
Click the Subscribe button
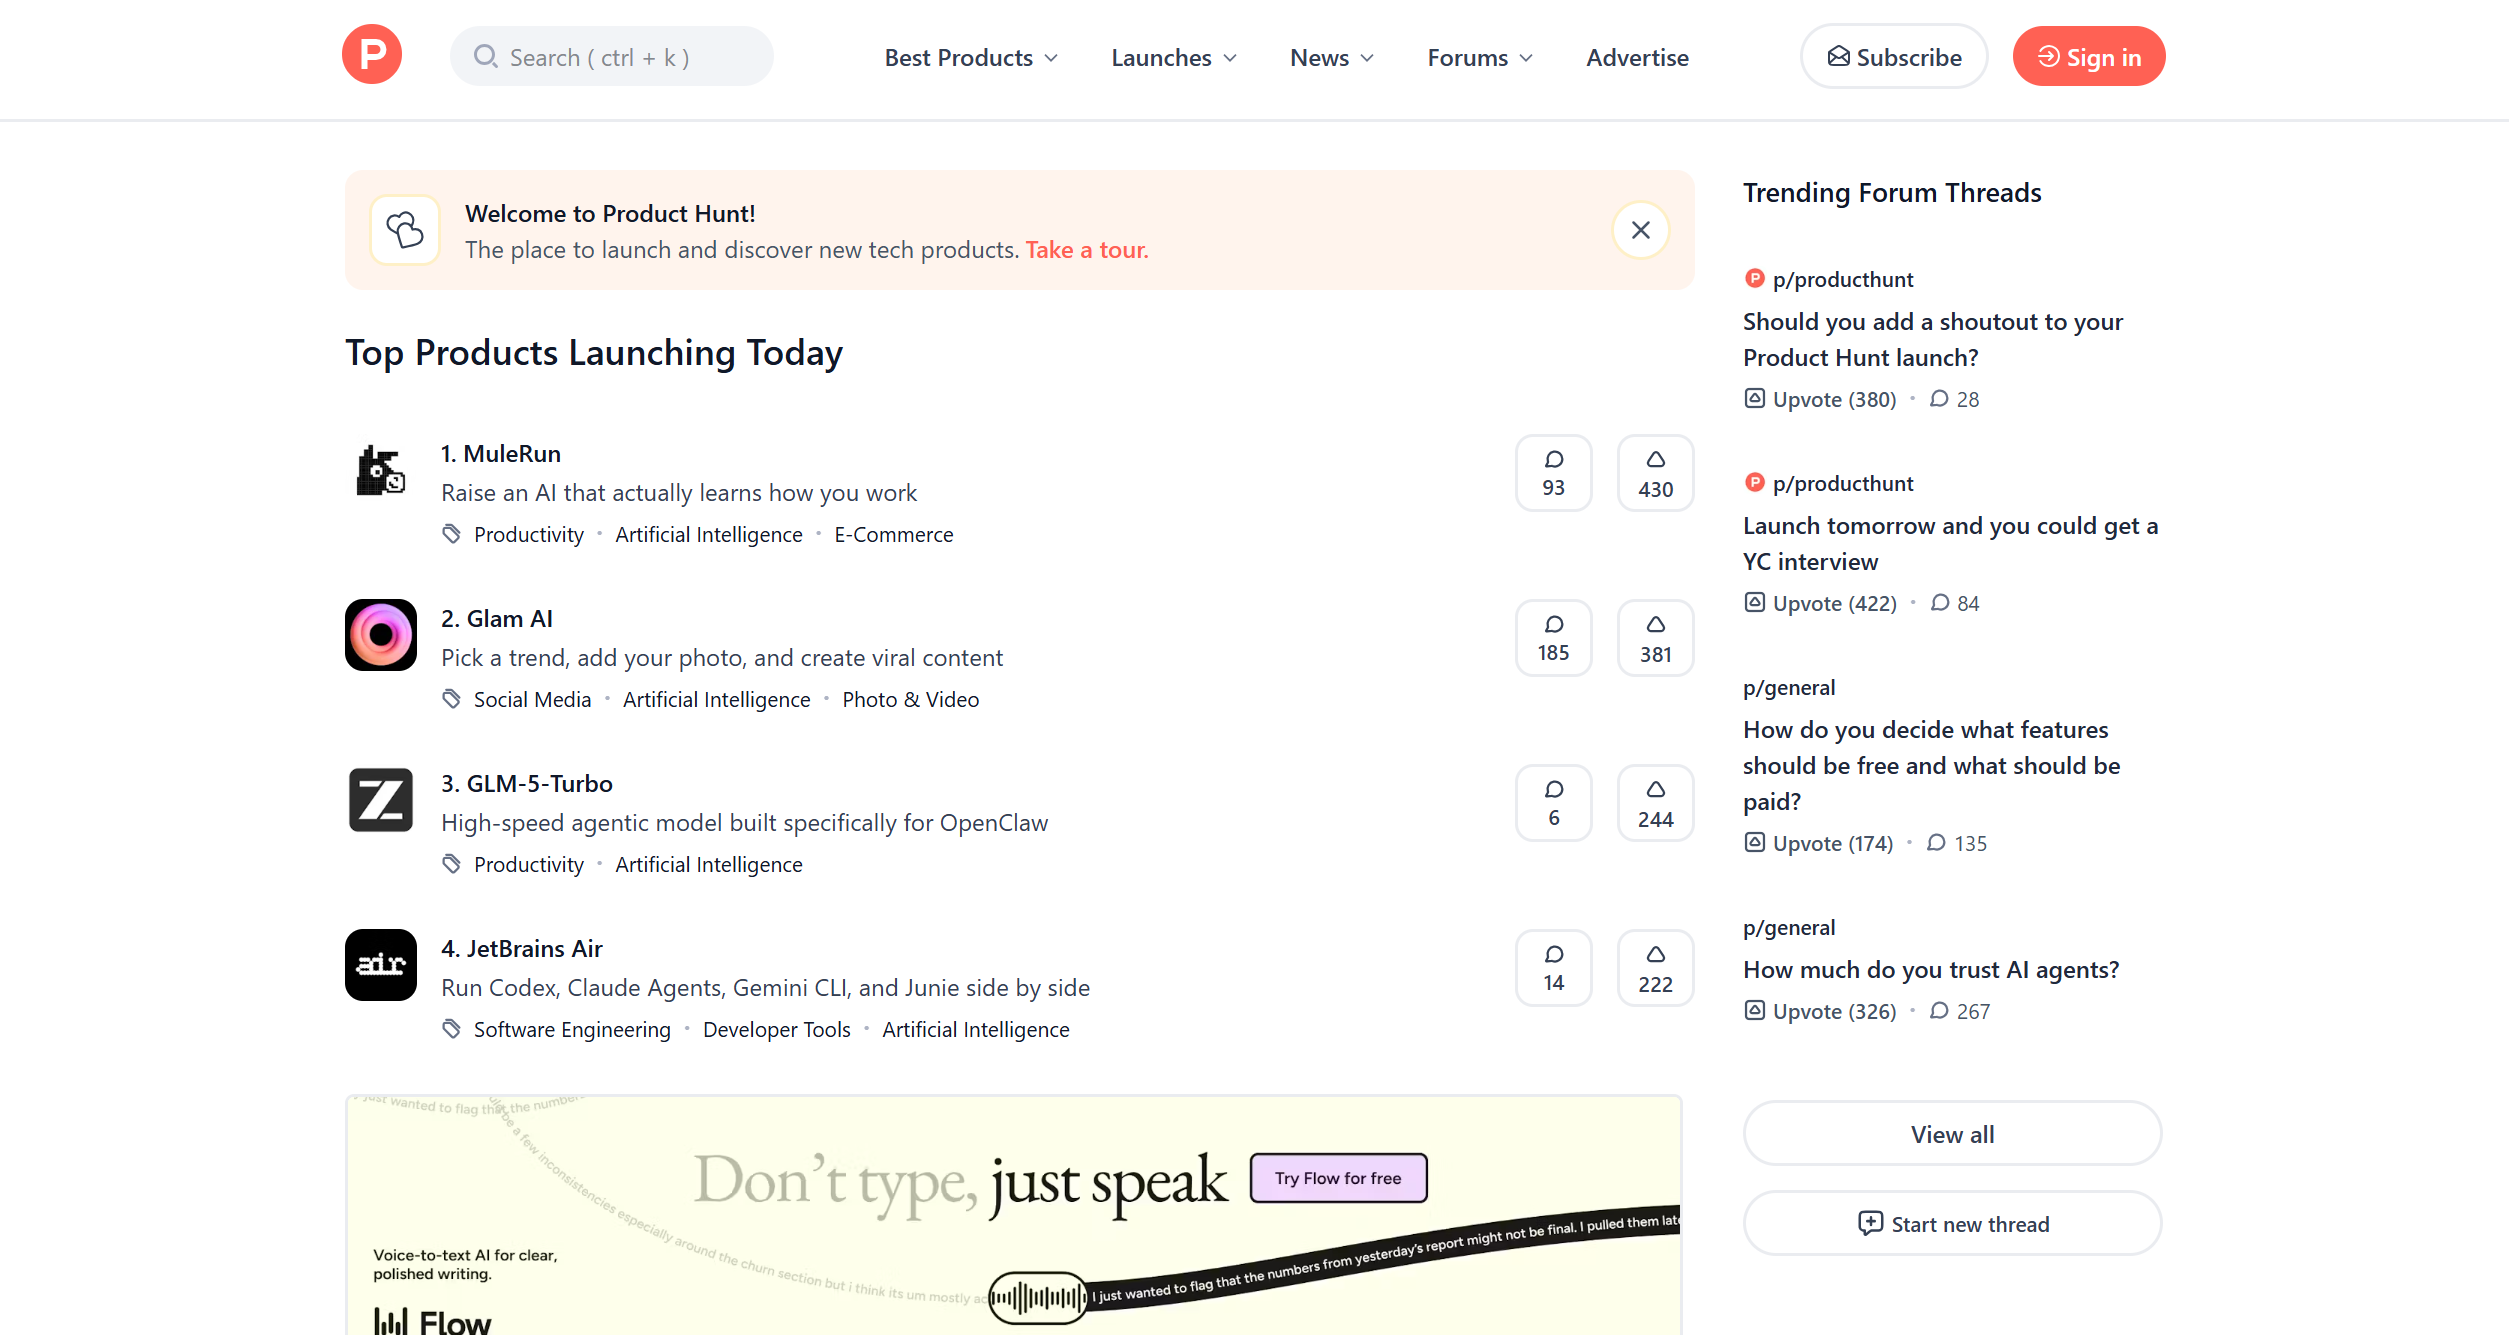tap(1894, 57)
